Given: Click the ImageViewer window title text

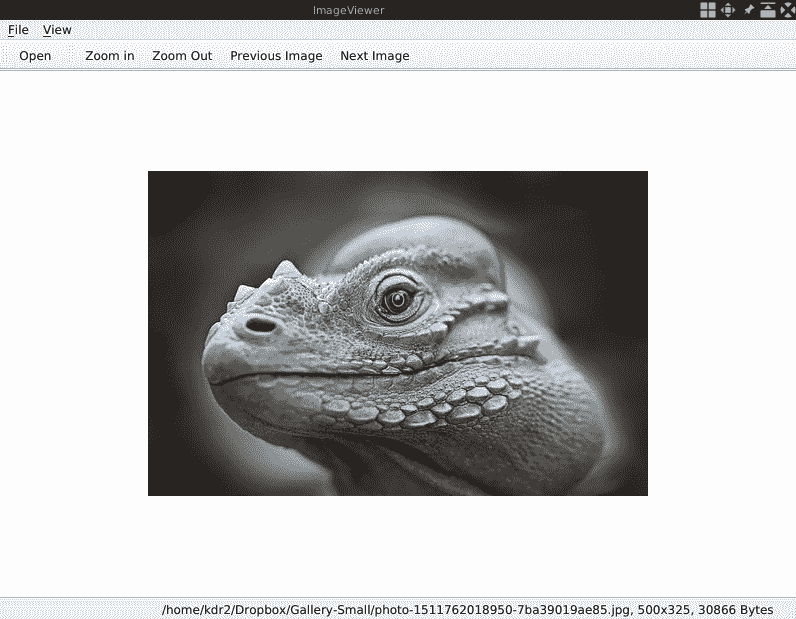Looking at the screenshot, I should tap(348, 10).
